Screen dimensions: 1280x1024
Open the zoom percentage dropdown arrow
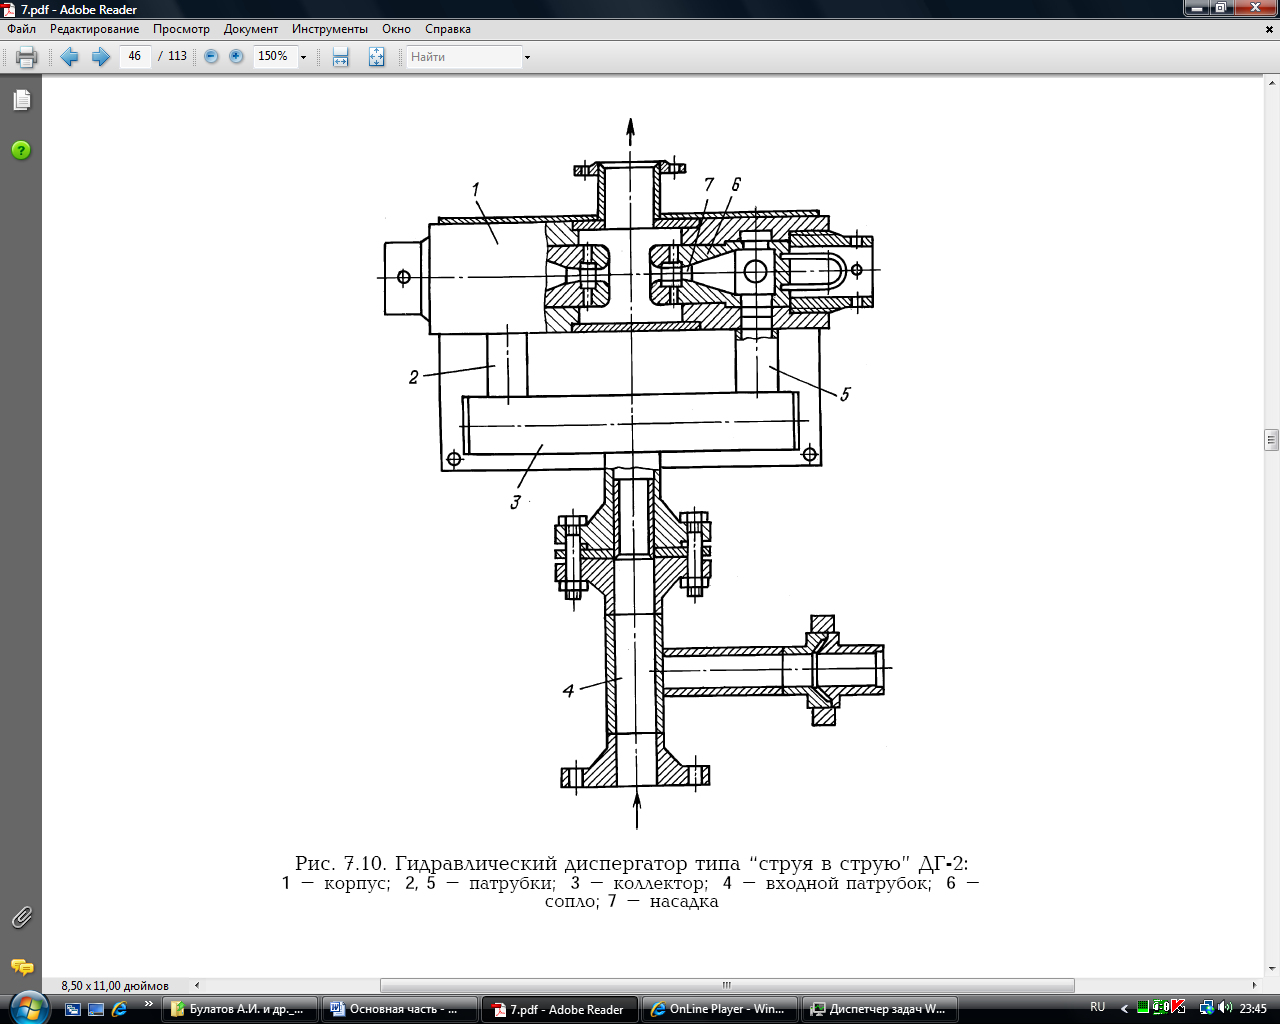(x=304, y=57)
